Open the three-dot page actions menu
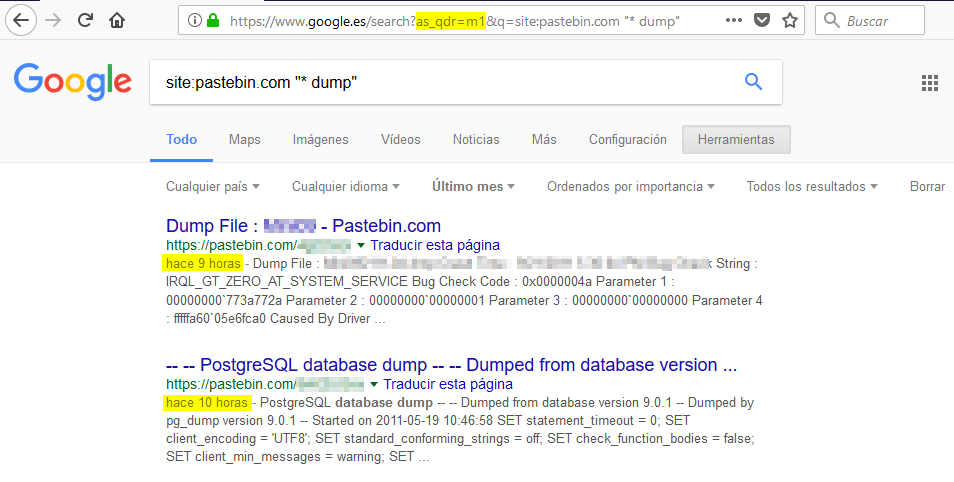 pyautogui.click(x=733, y=20)
